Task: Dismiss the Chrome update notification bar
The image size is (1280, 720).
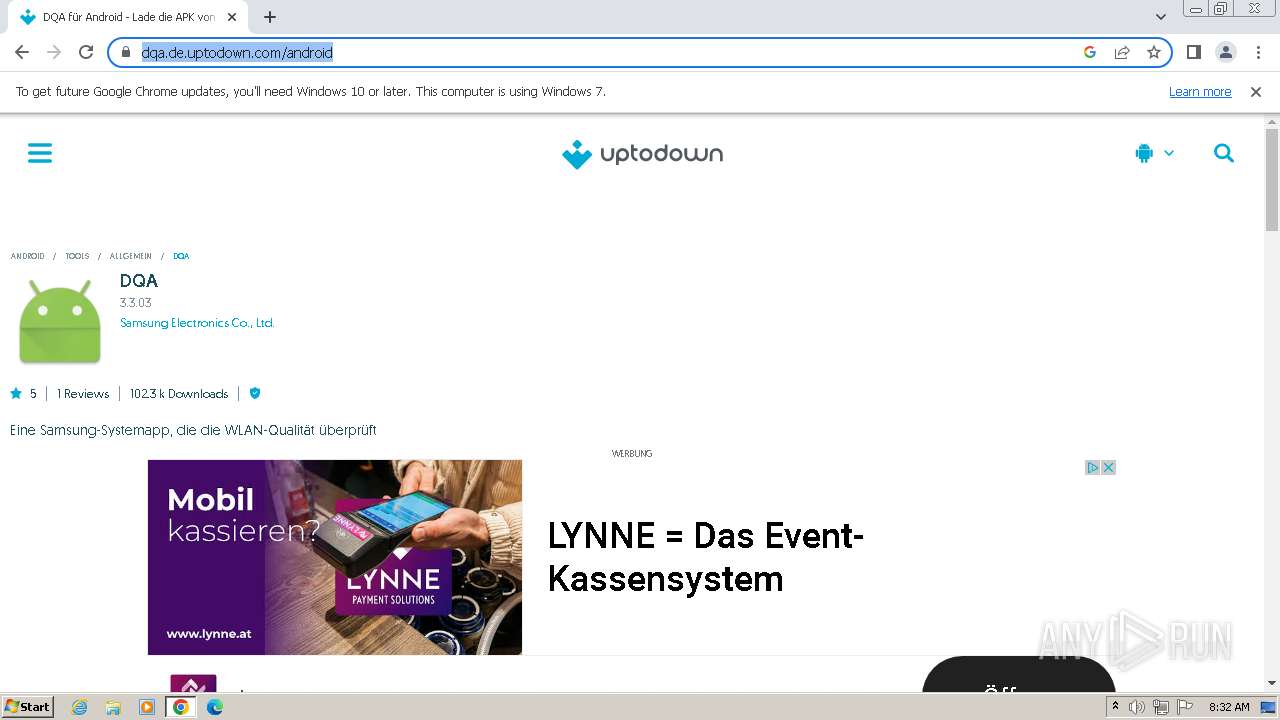Action: click(x=1256, y=92)
